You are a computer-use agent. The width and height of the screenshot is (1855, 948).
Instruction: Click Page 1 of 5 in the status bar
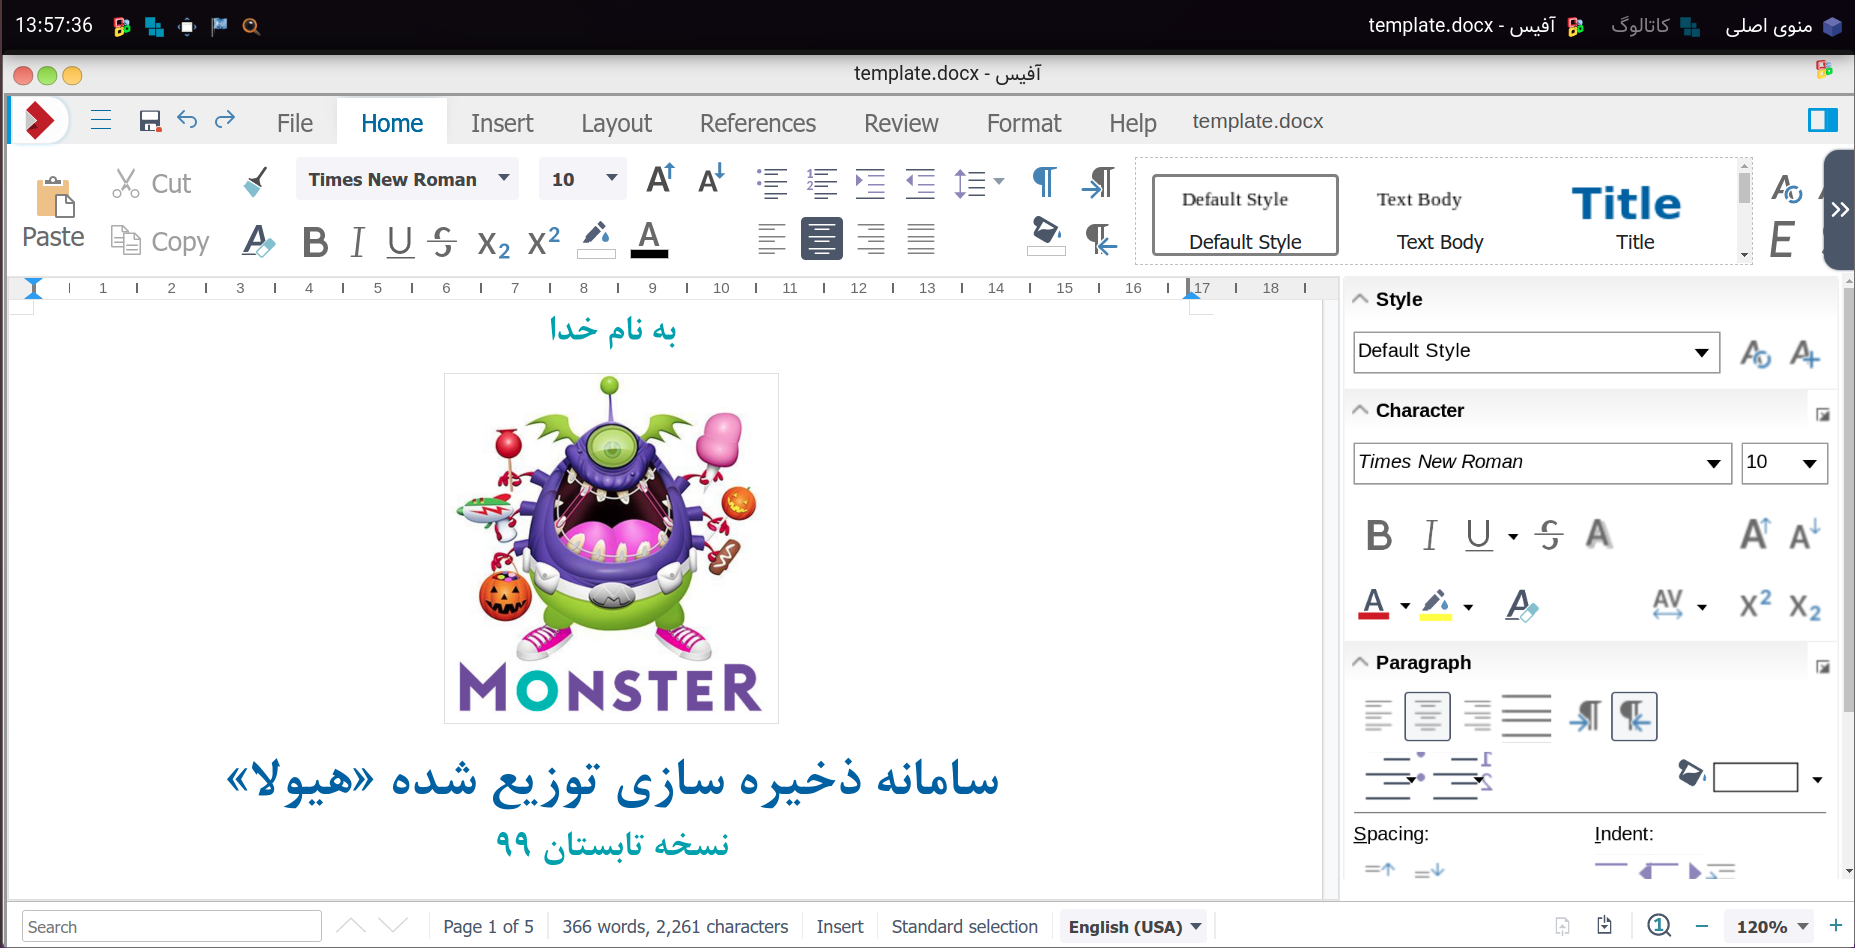coord(489,927)
